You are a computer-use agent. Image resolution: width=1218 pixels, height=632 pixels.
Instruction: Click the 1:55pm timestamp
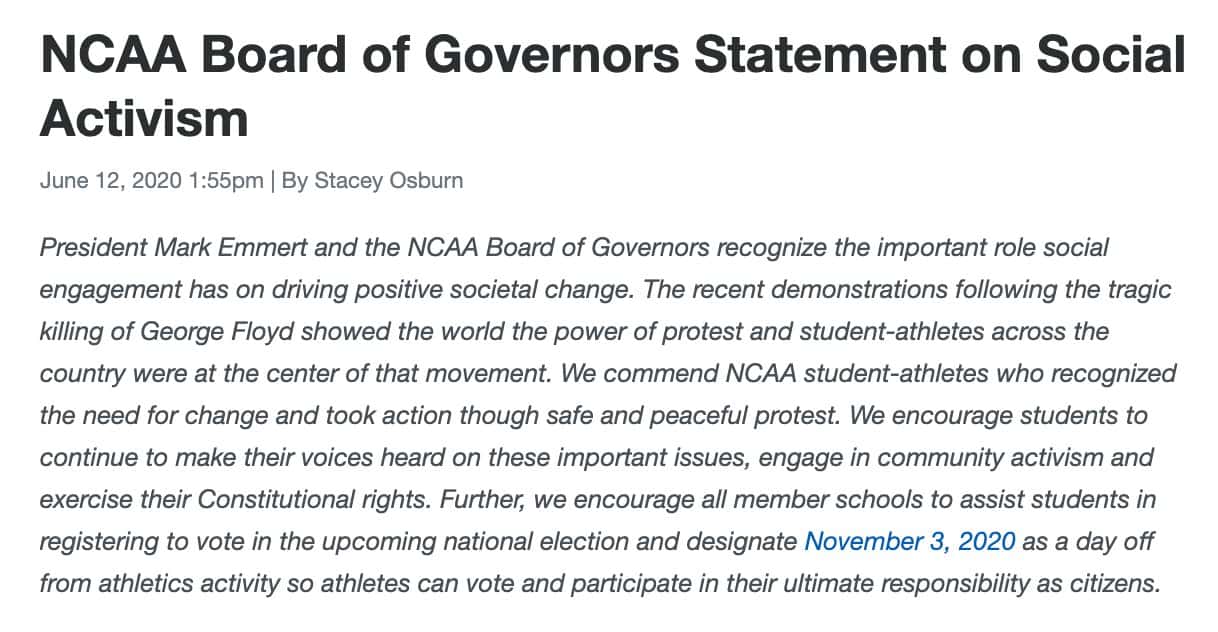pos(225,181)
